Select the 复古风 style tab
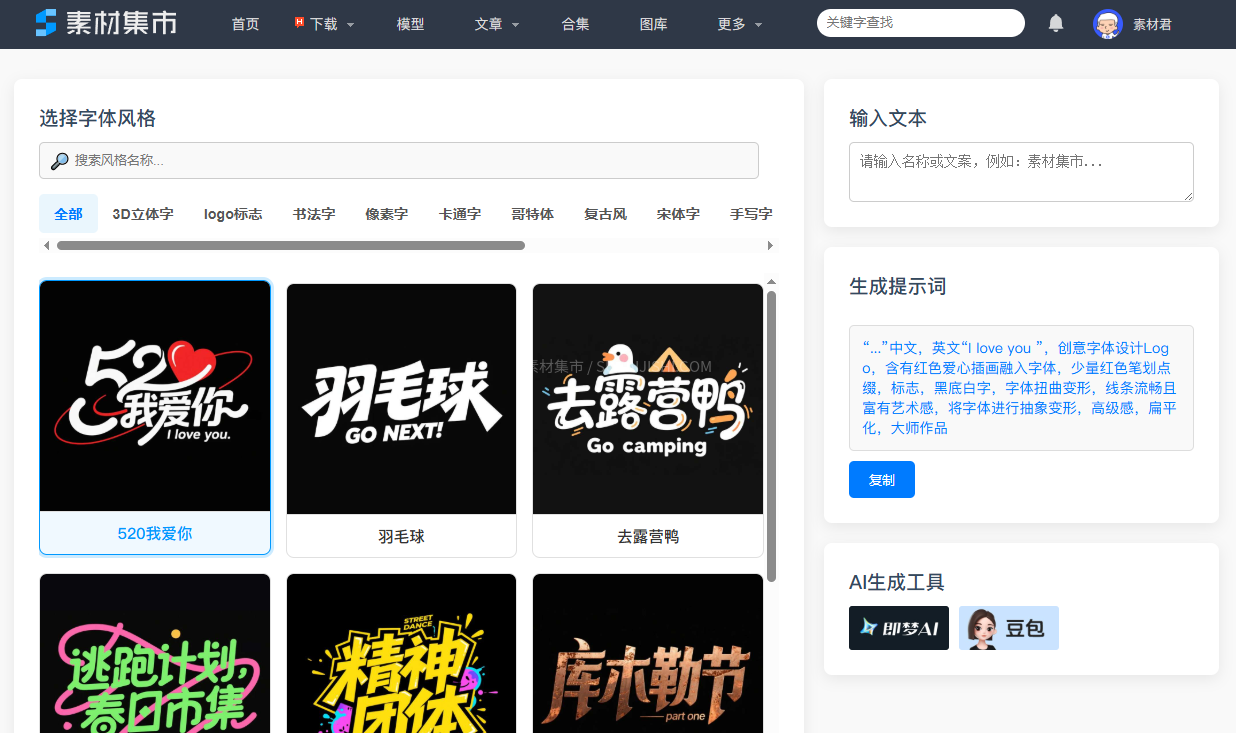This screenshot has width=1236, height=733. (605, 214)
